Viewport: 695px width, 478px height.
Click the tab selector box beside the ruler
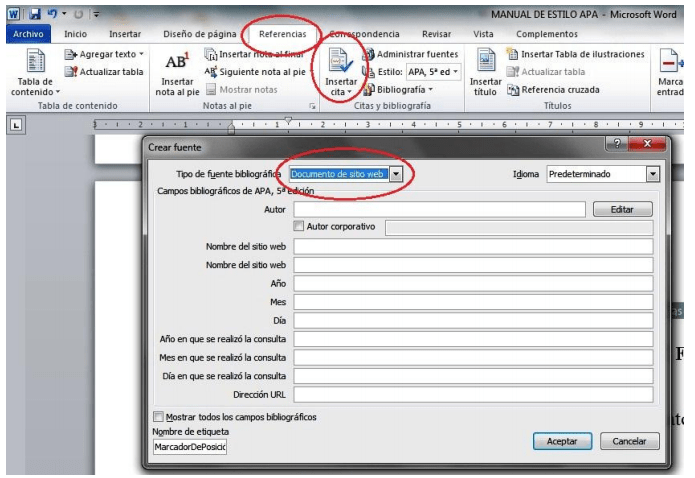click(16, 125)
